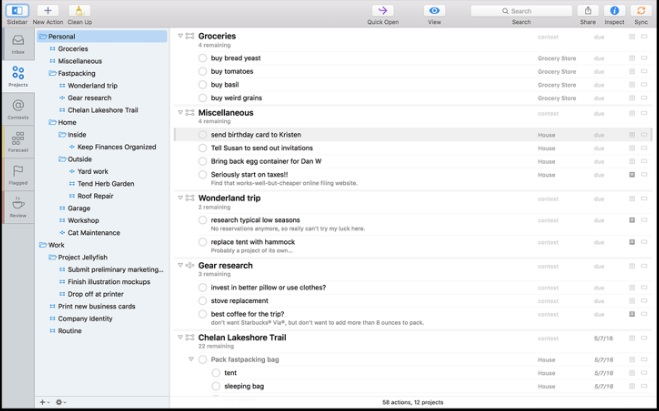This screenshot has width=659, height=411.
Task: Run the Clean Up broom icon
Action: (79, 11)
